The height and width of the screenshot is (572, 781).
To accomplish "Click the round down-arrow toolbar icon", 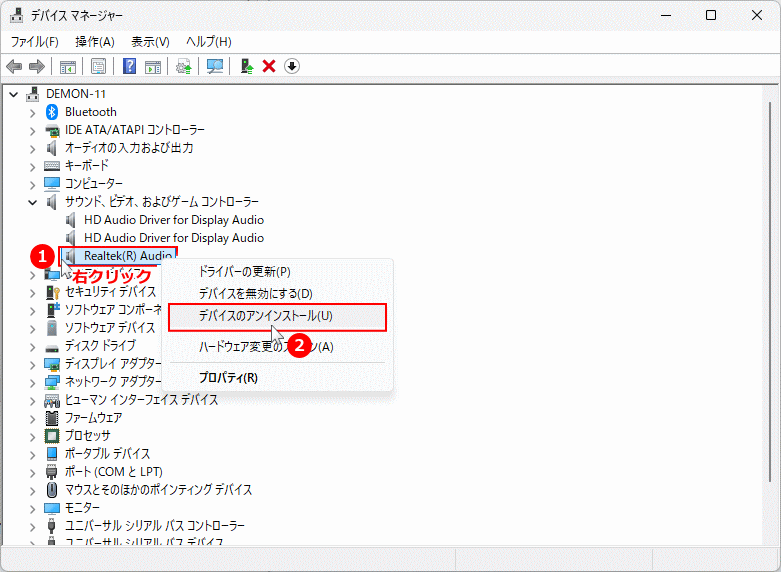I will [x=292, y=66].
